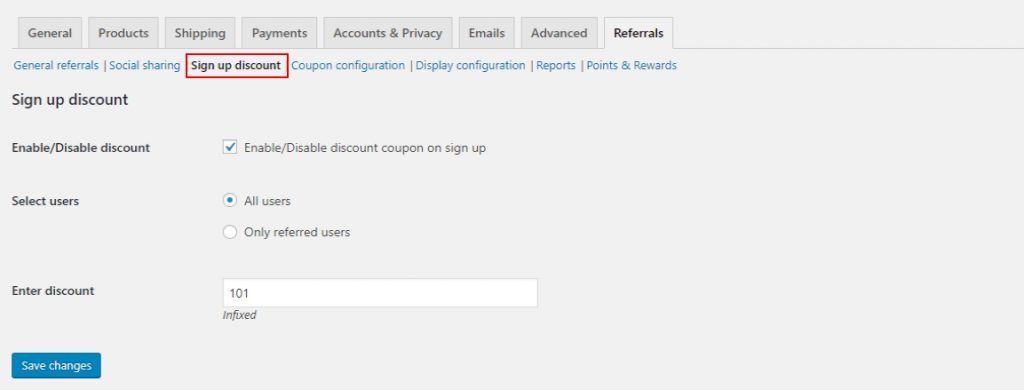Select the Sign up discount sub-tab
Viewport: 1024px width, 390px height.
click(x=236, y=65)
